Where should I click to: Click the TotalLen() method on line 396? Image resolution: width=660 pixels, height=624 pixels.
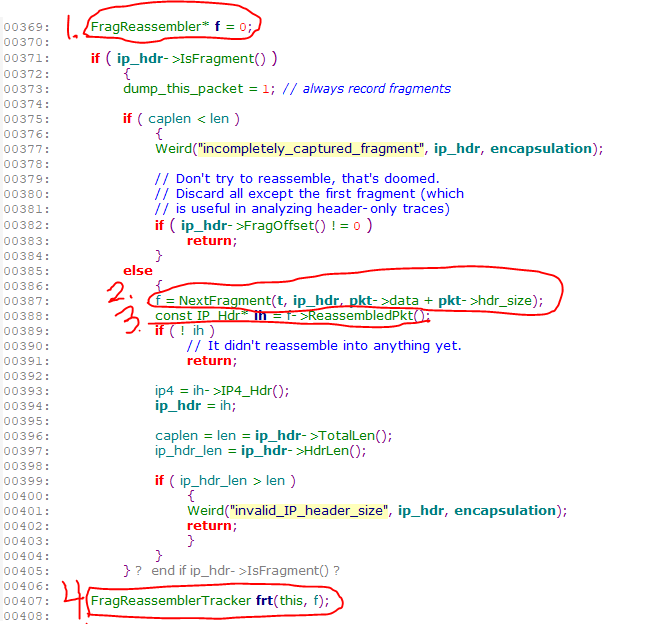[x=351, y=435]
